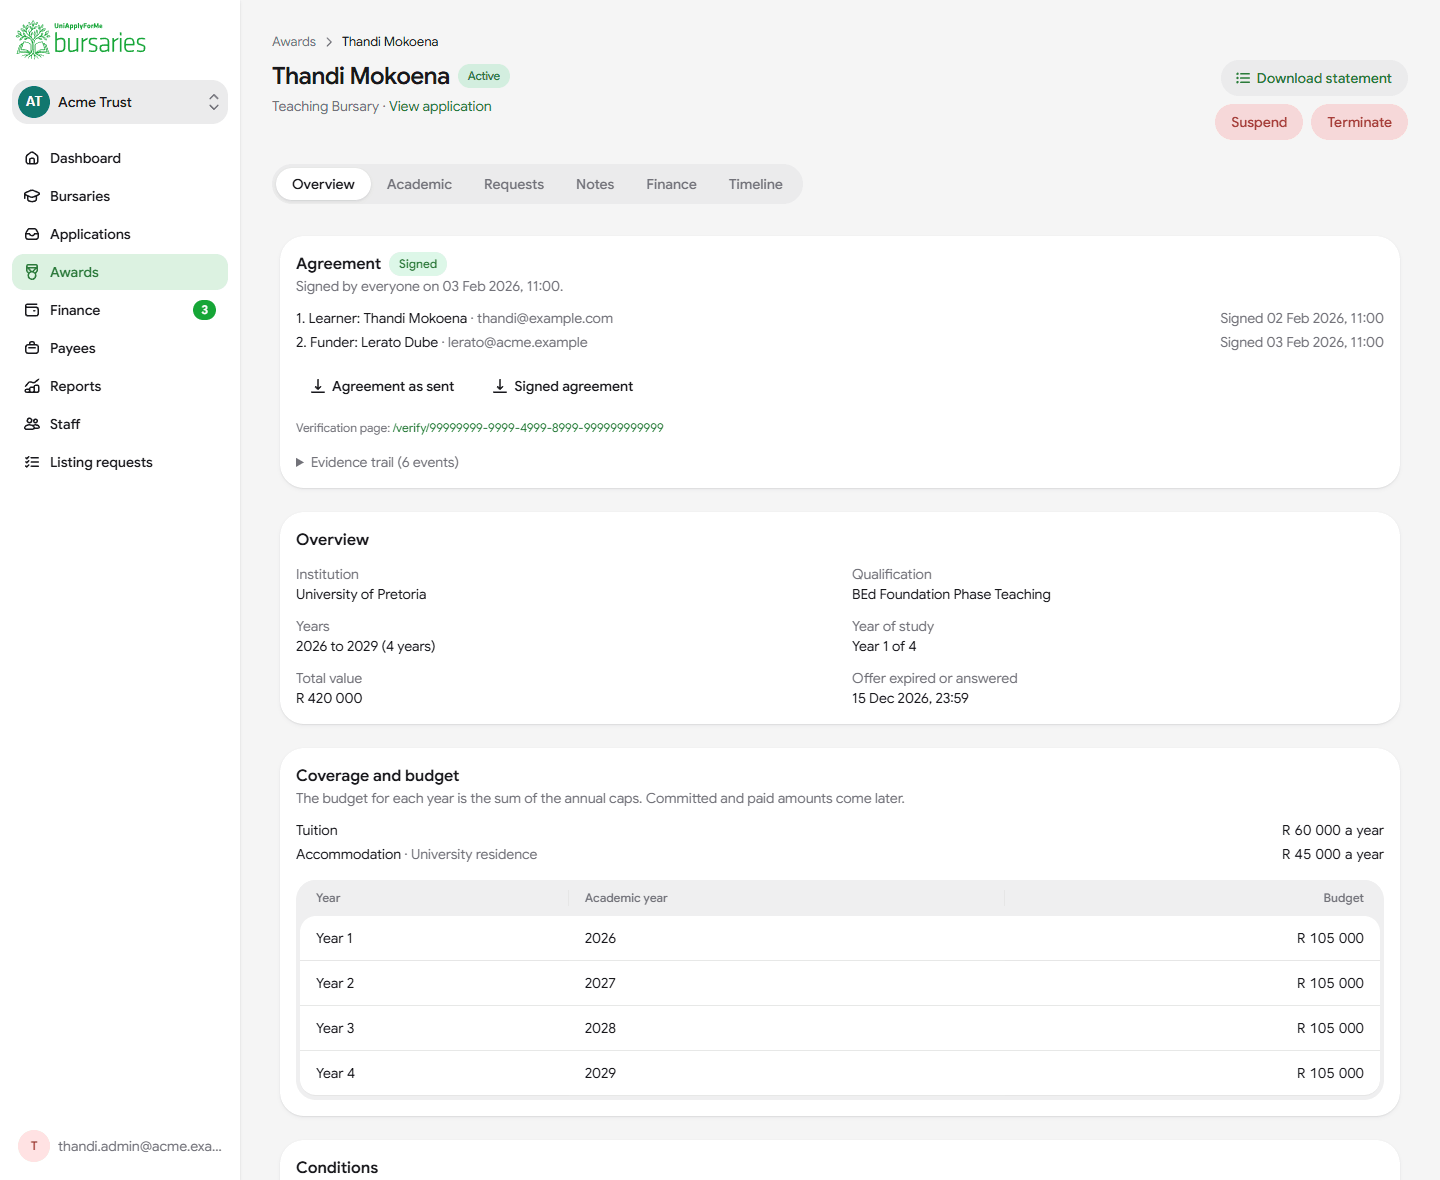Click download icon beside Agreement as sent

(x=318, y=386)
